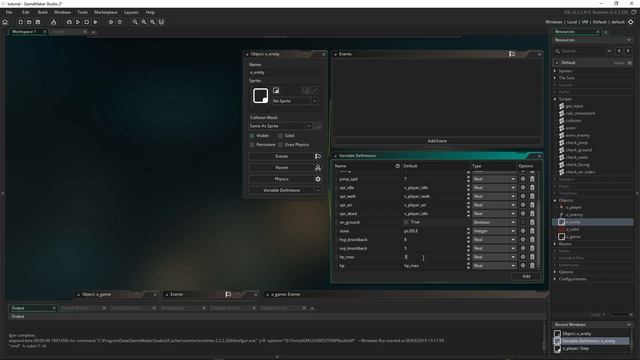Open options for spr_idle variable
Image resolution: width=640 pixels, height=360 pixels.
523,187
